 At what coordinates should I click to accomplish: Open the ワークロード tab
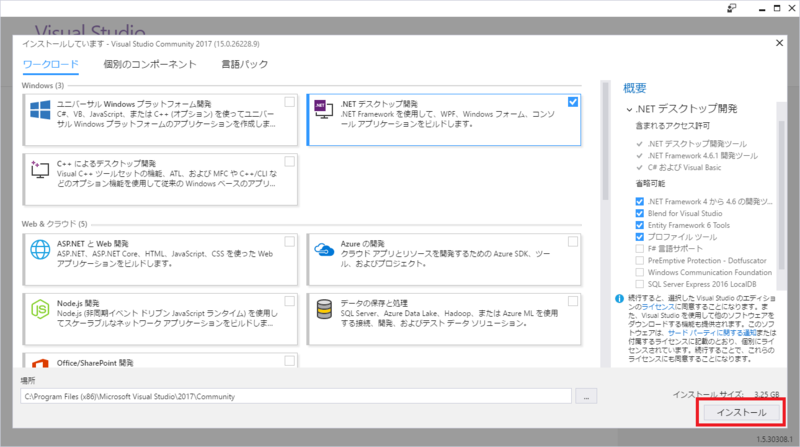[x=51, y=64]
